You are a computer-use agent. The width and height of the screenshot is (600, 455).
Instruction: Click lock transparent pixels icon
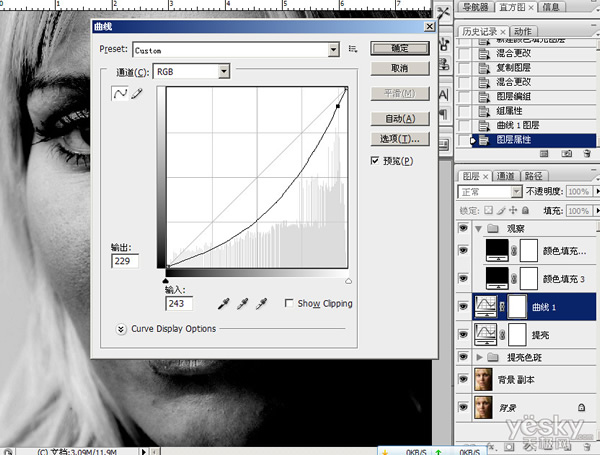[x=488, y=210]
